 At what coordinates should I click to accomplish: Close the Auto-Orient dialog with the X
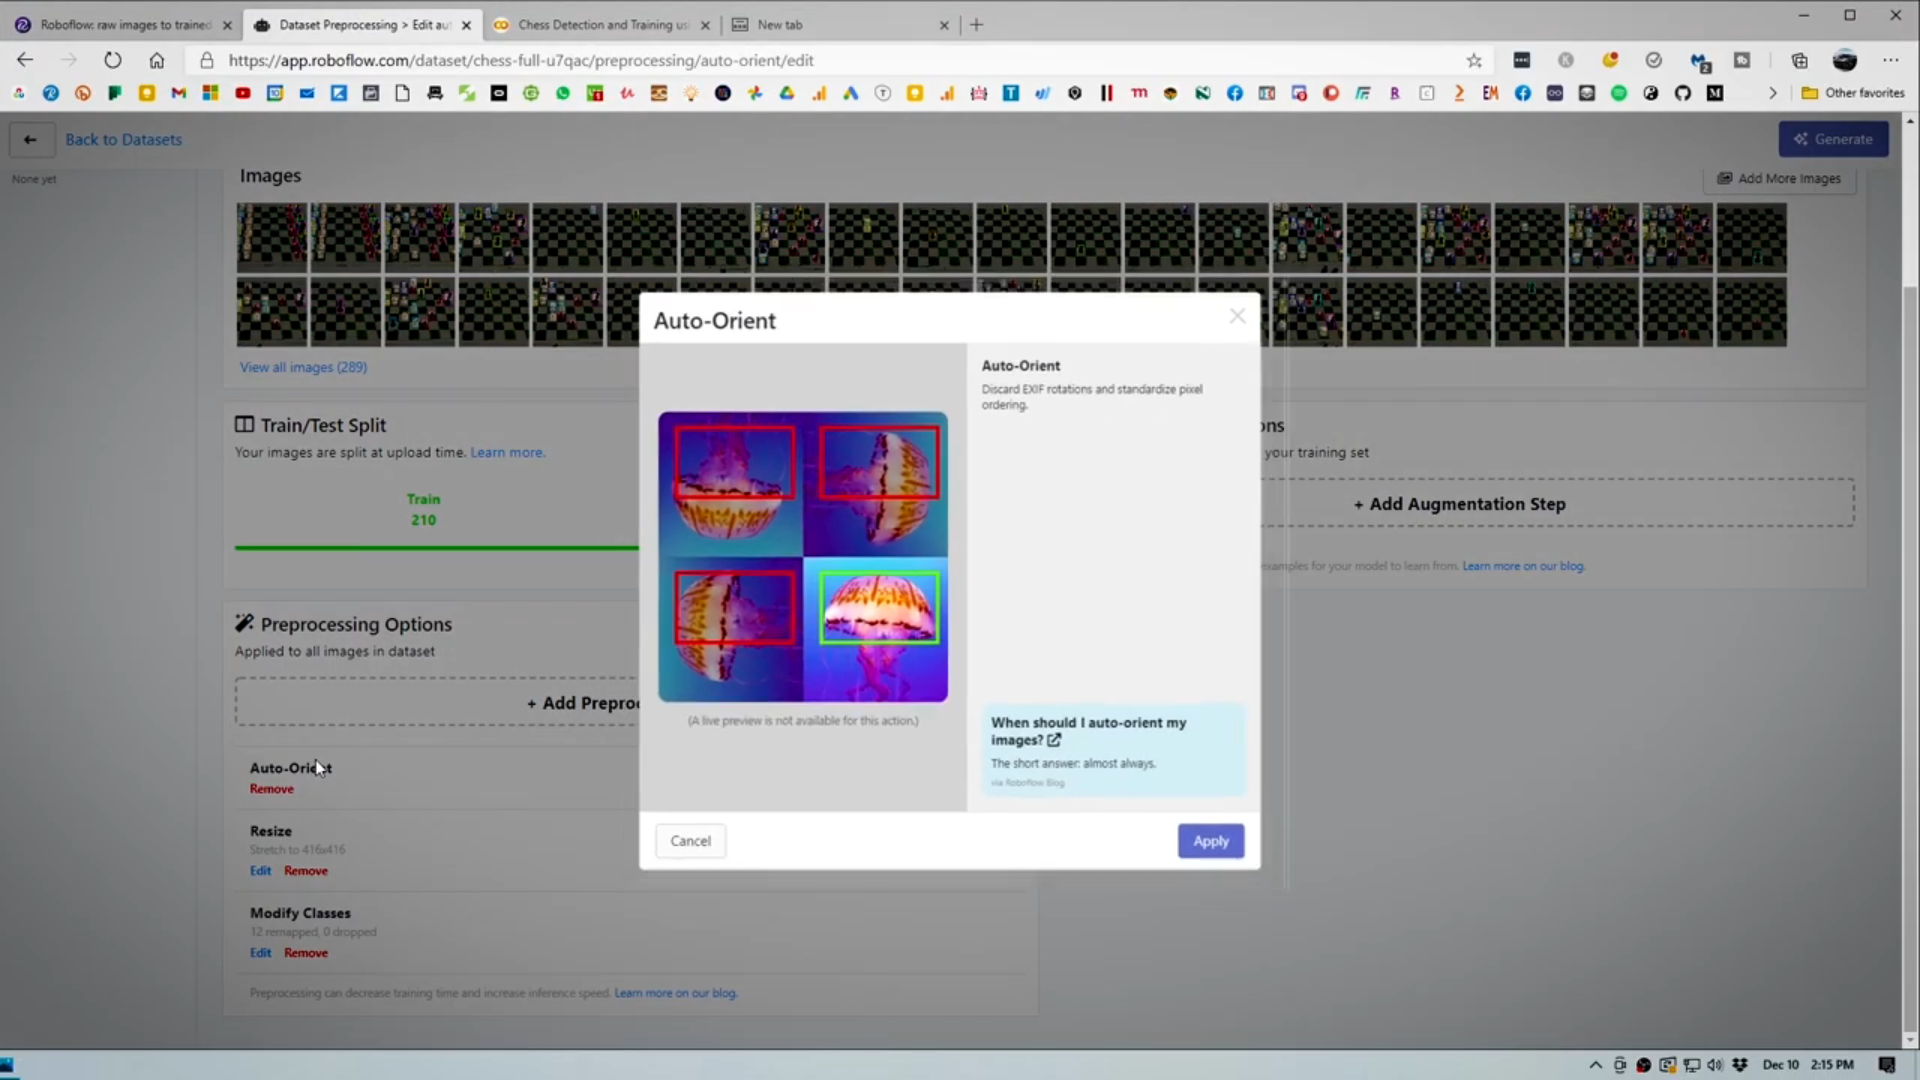click(x=1237, y=316)
